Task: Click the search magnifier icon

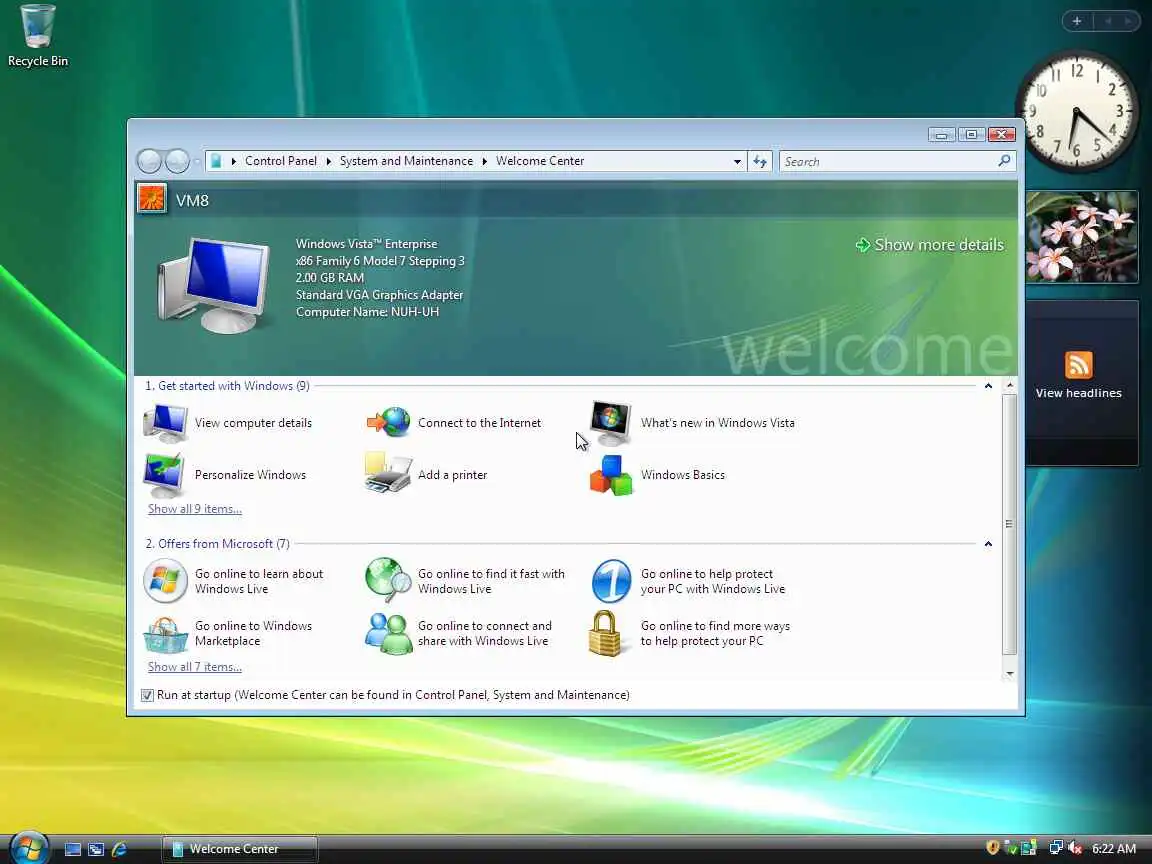Action: [1004, 161]
